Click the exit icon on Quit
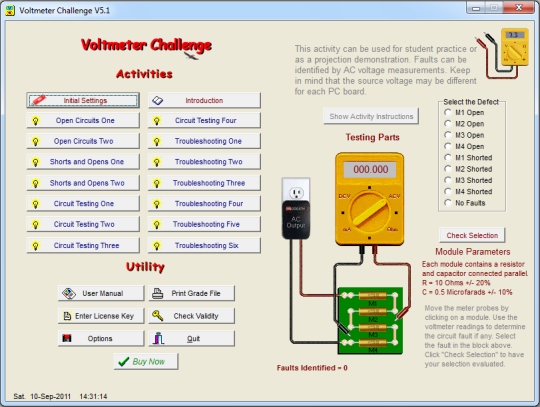This screenshot has height=407, width=540. (x=159, y=338)
